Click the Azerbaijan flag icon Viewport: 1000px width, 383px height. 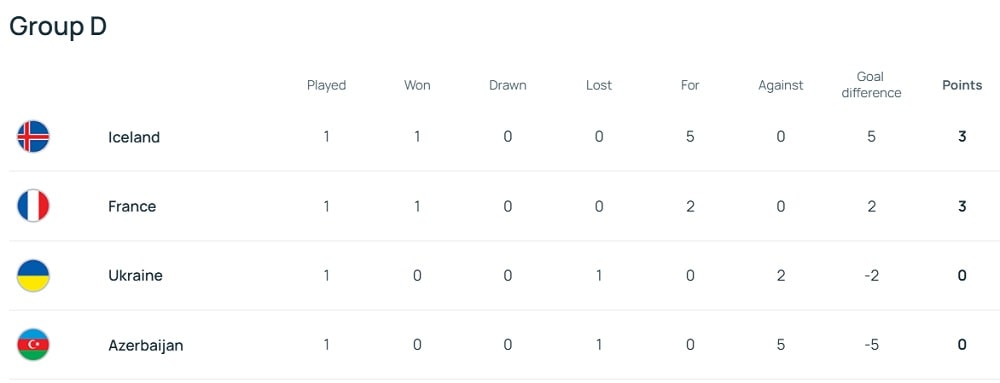tap(33, 345)
